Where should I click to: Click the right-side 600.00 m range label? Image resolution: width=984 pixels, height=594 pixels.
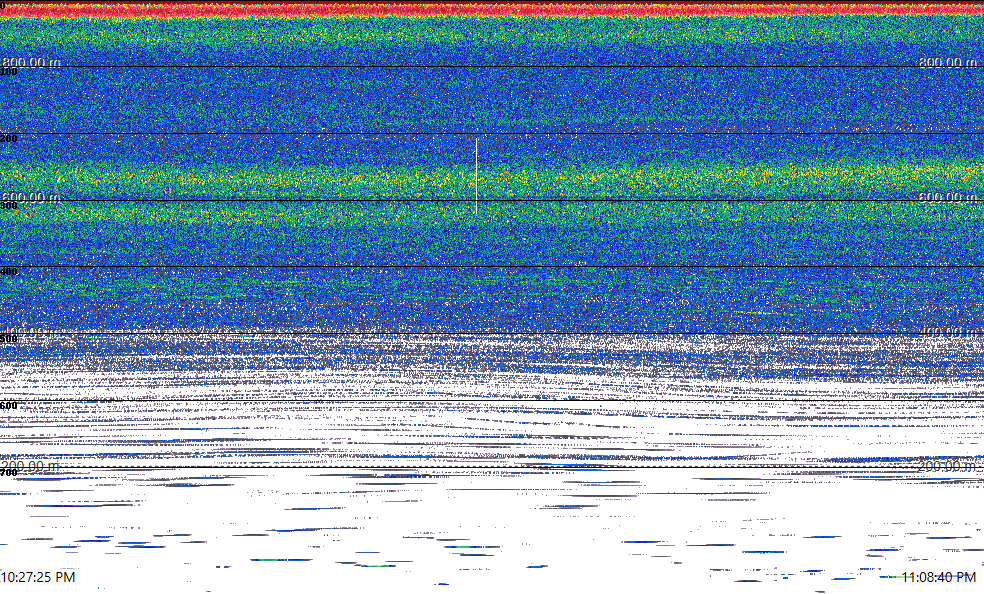(x=948, y=197)
